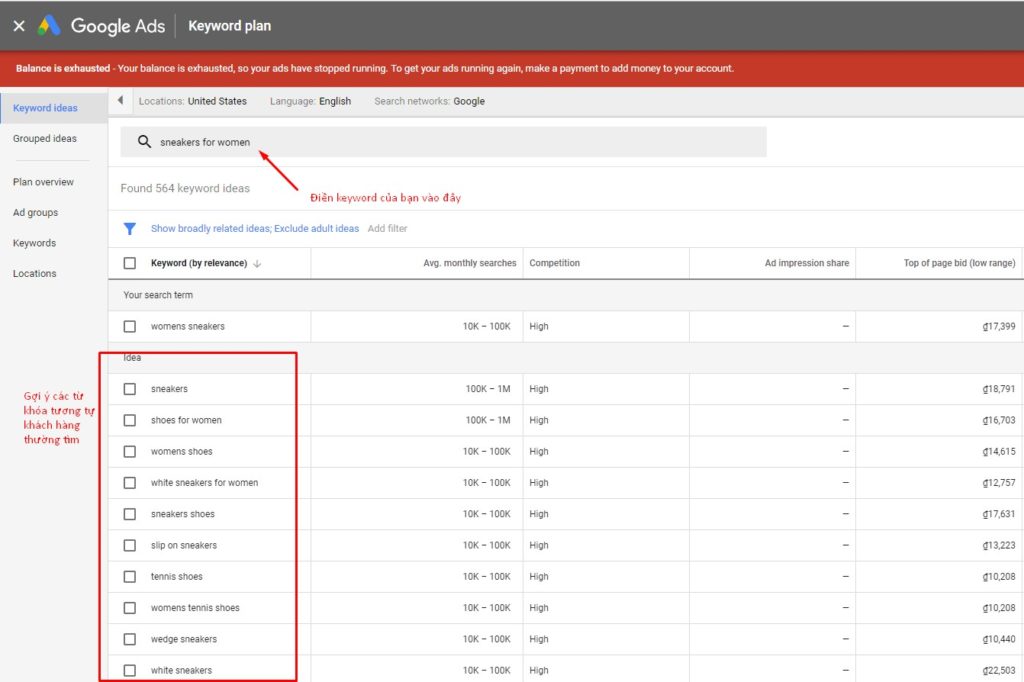Sort by Keyword (by relevance) column header

(199, 263)
